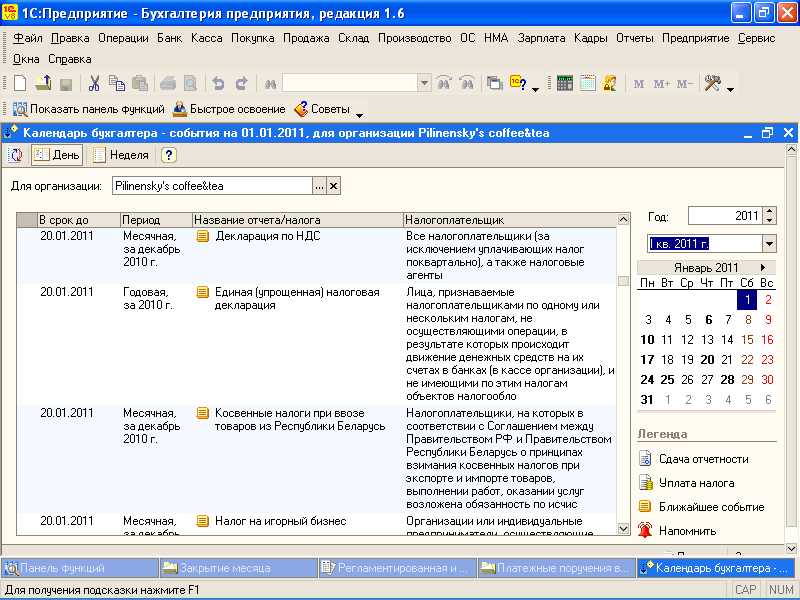The width and height of the screenshot is (800, 600).
Task: Click the Cut scissors icon
Action: tap(94, 83)
